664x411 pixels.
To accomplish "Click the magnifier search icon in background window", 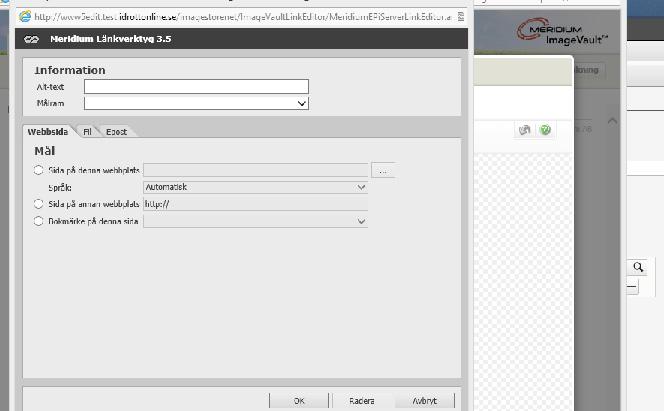I will (638, 267).
